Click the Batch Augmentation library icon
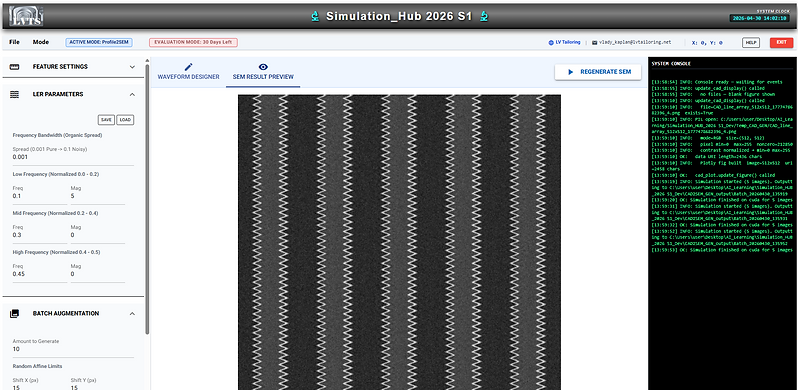The height and width of the screenshot is (390, 798). tap(14, 314)
